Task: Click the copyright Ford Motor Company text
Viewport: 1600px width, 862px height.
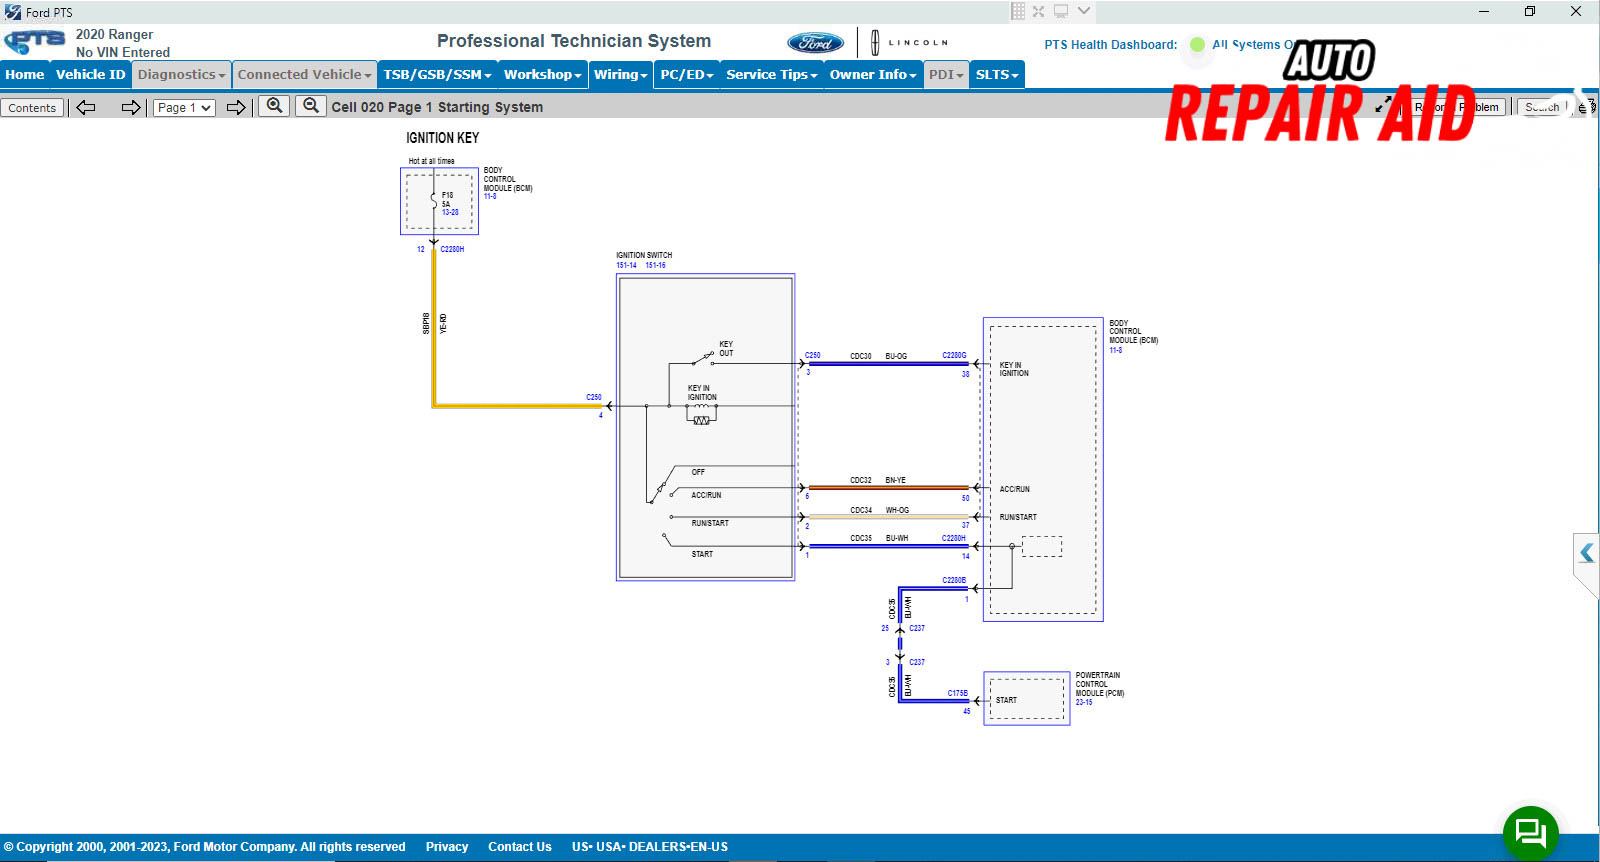Action: pos(205,846)
